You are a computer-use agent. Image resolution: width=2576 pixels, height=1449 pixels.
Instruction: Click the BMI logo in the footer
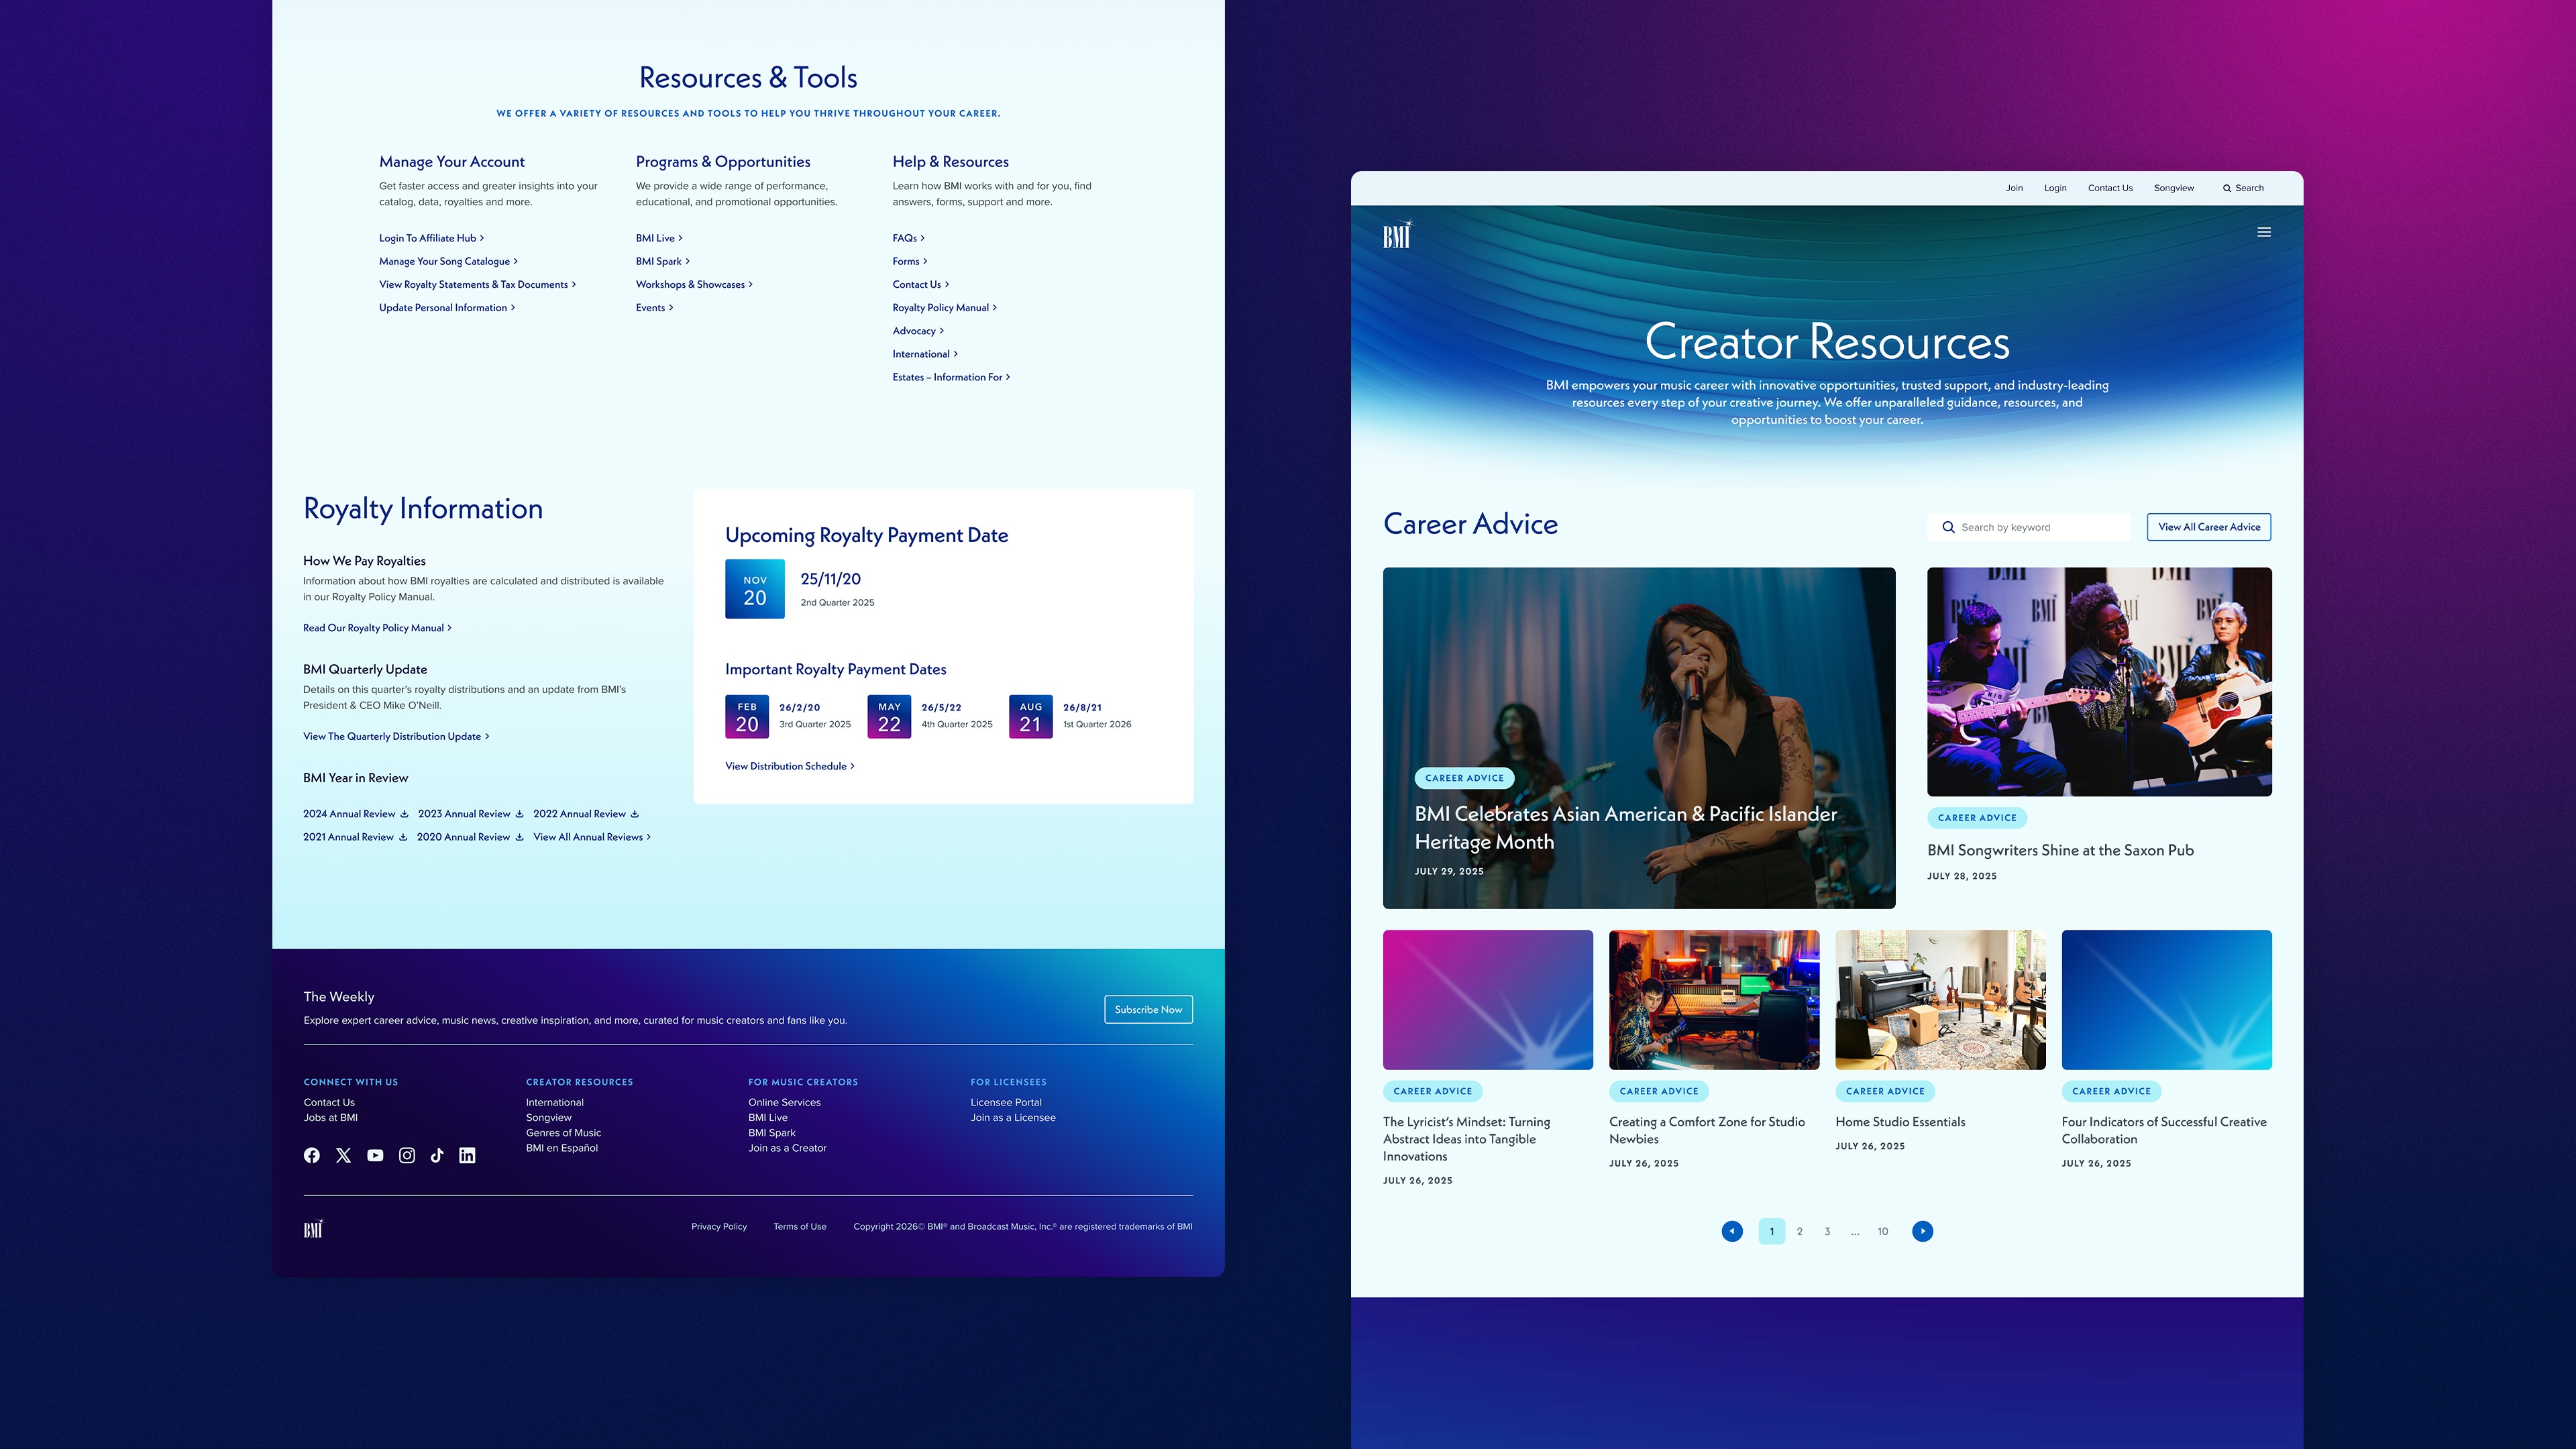[314, 1228]
